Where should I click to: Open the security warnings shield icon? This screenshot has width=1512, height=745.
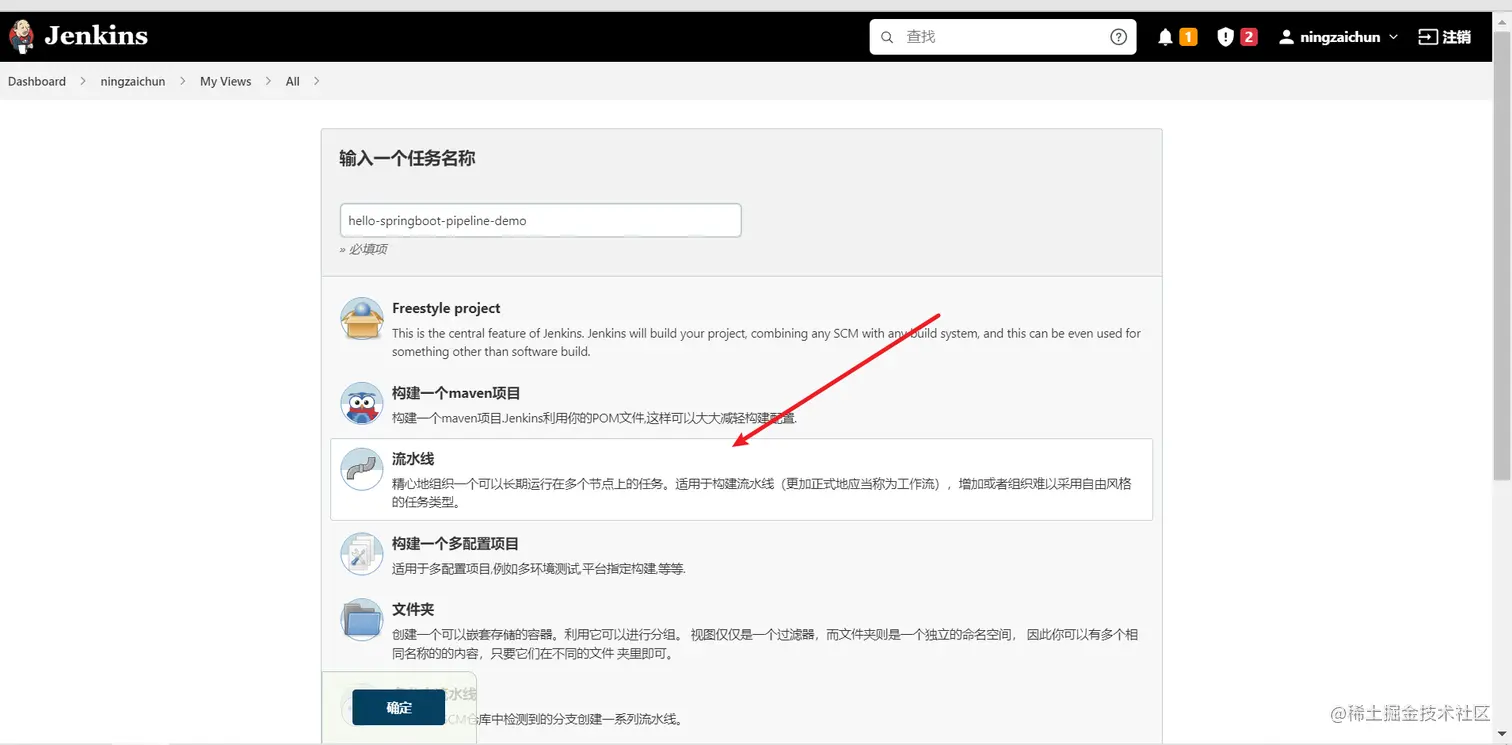coord(1225,37)
